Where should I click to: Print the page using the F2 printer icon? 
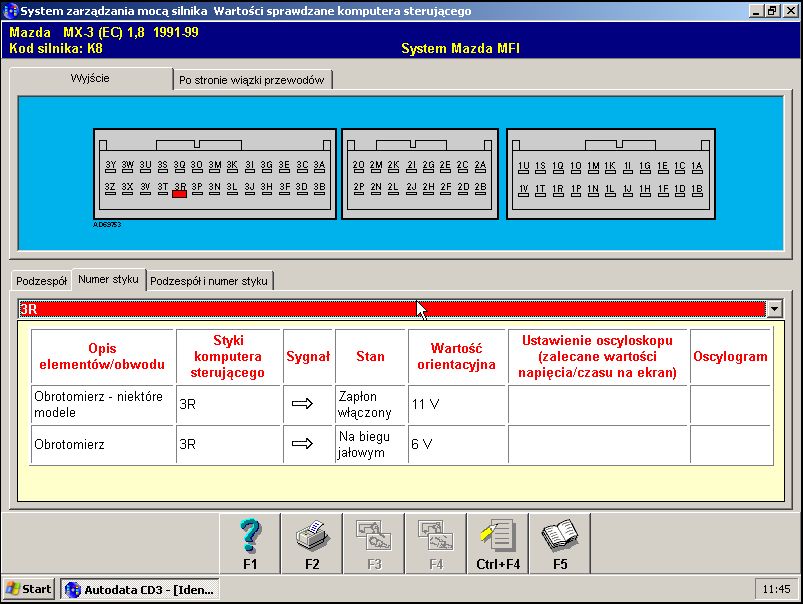pos(312,544)
